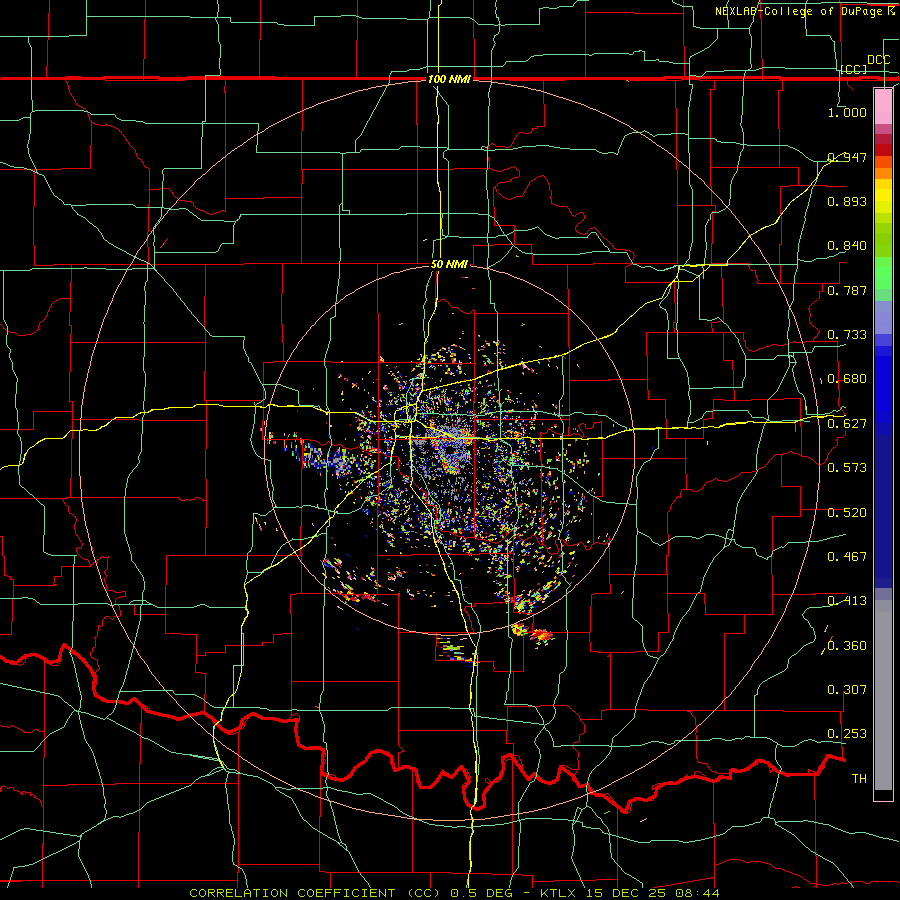Click the 0.307 legend value
900x900 pixels.
(847, 690)
